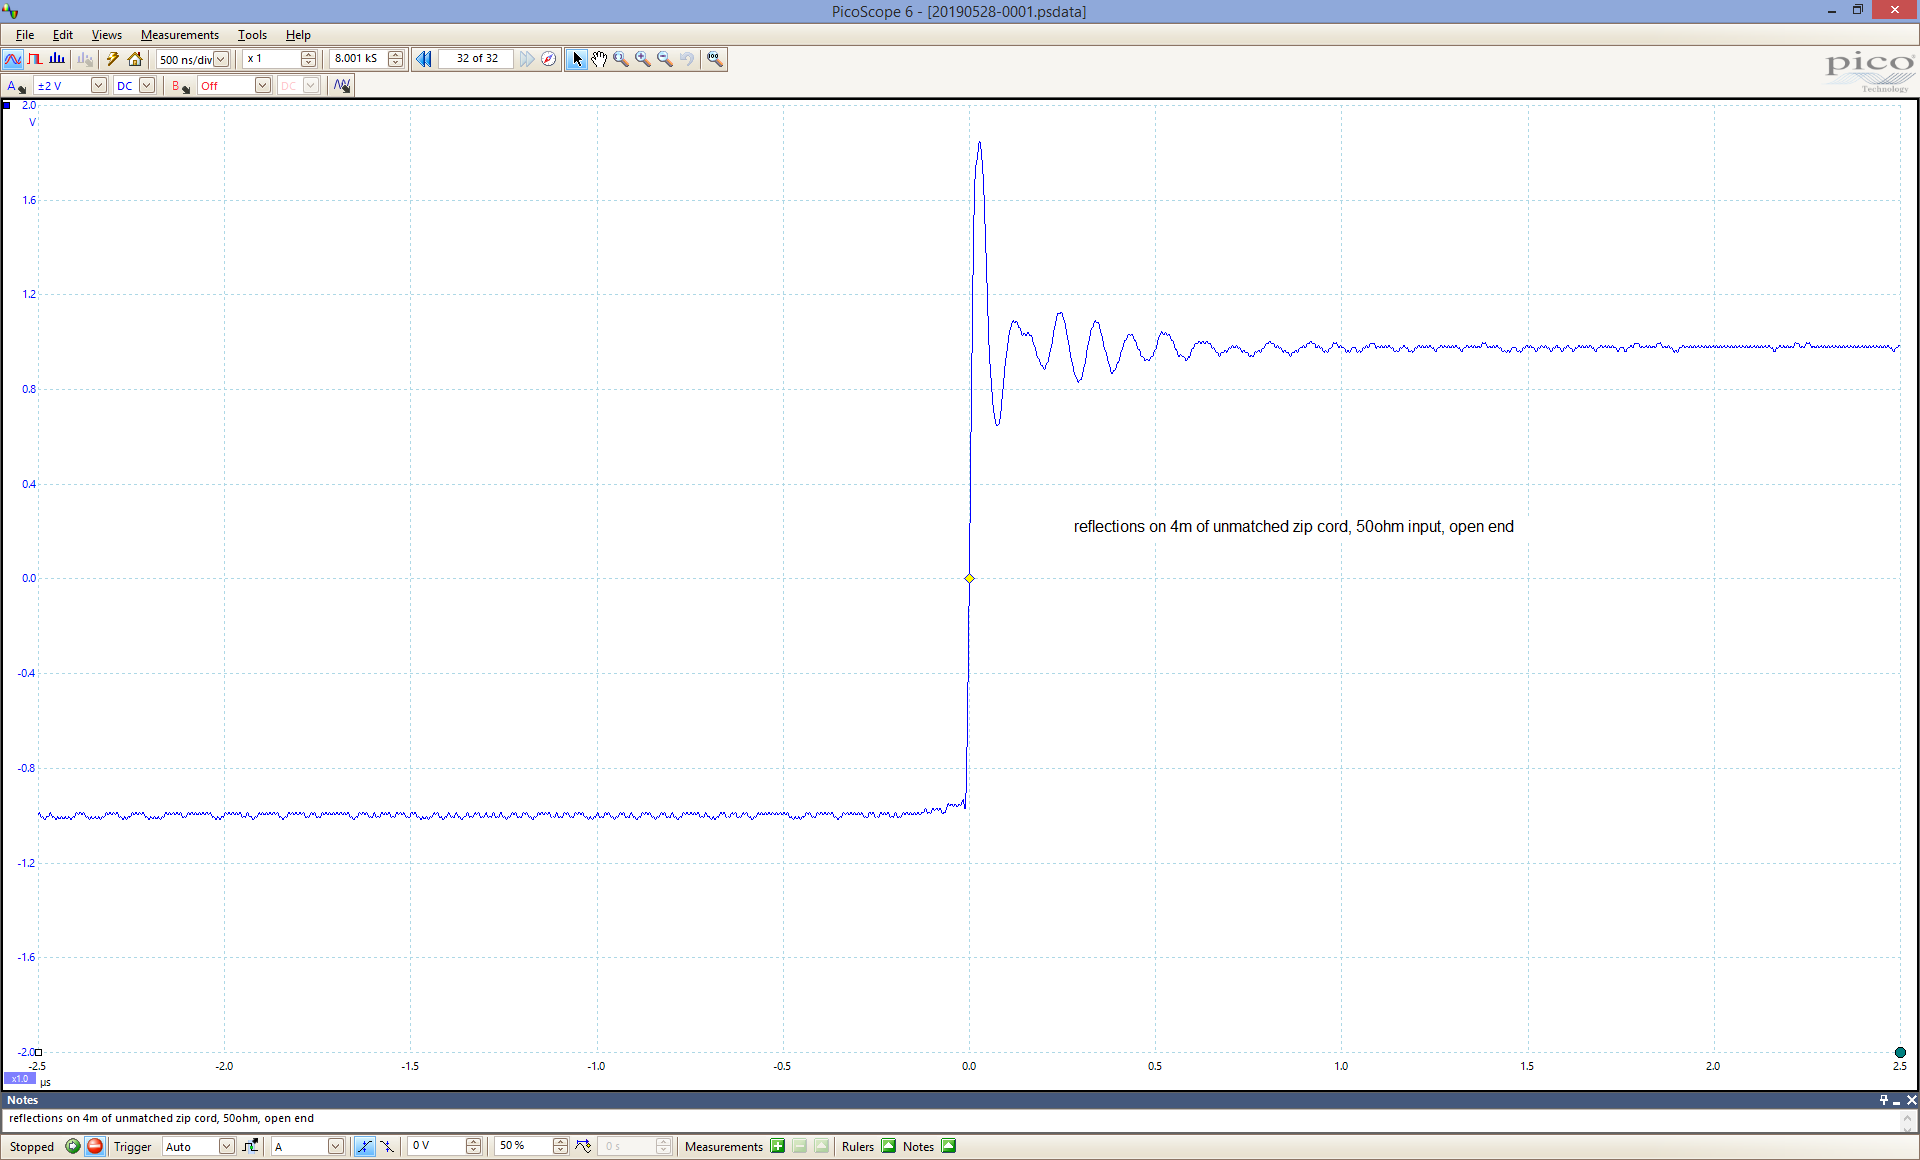The width and height of the screenshot is (1920, 1160).
Task: Open Channel B options button
Action: pos(180,86)
